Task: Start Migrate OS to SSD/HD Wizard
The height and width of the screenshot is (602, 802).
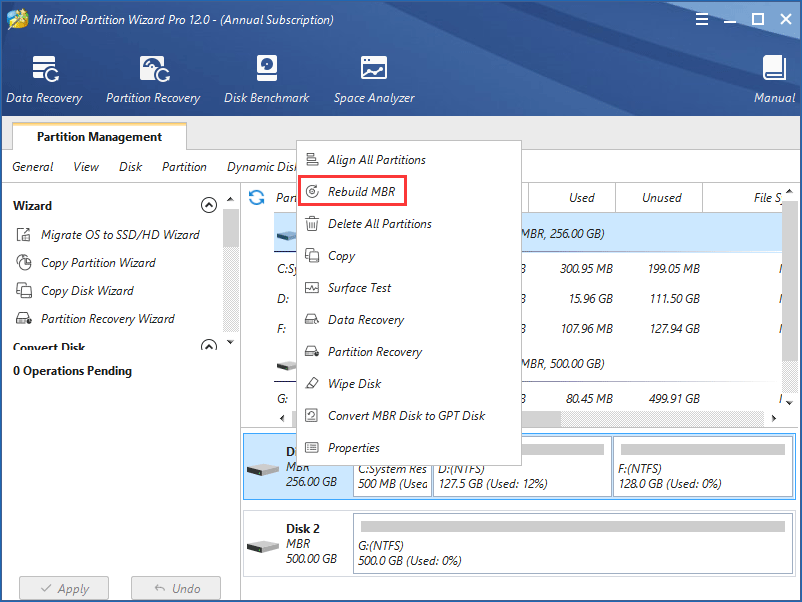Action: point(120,235)
